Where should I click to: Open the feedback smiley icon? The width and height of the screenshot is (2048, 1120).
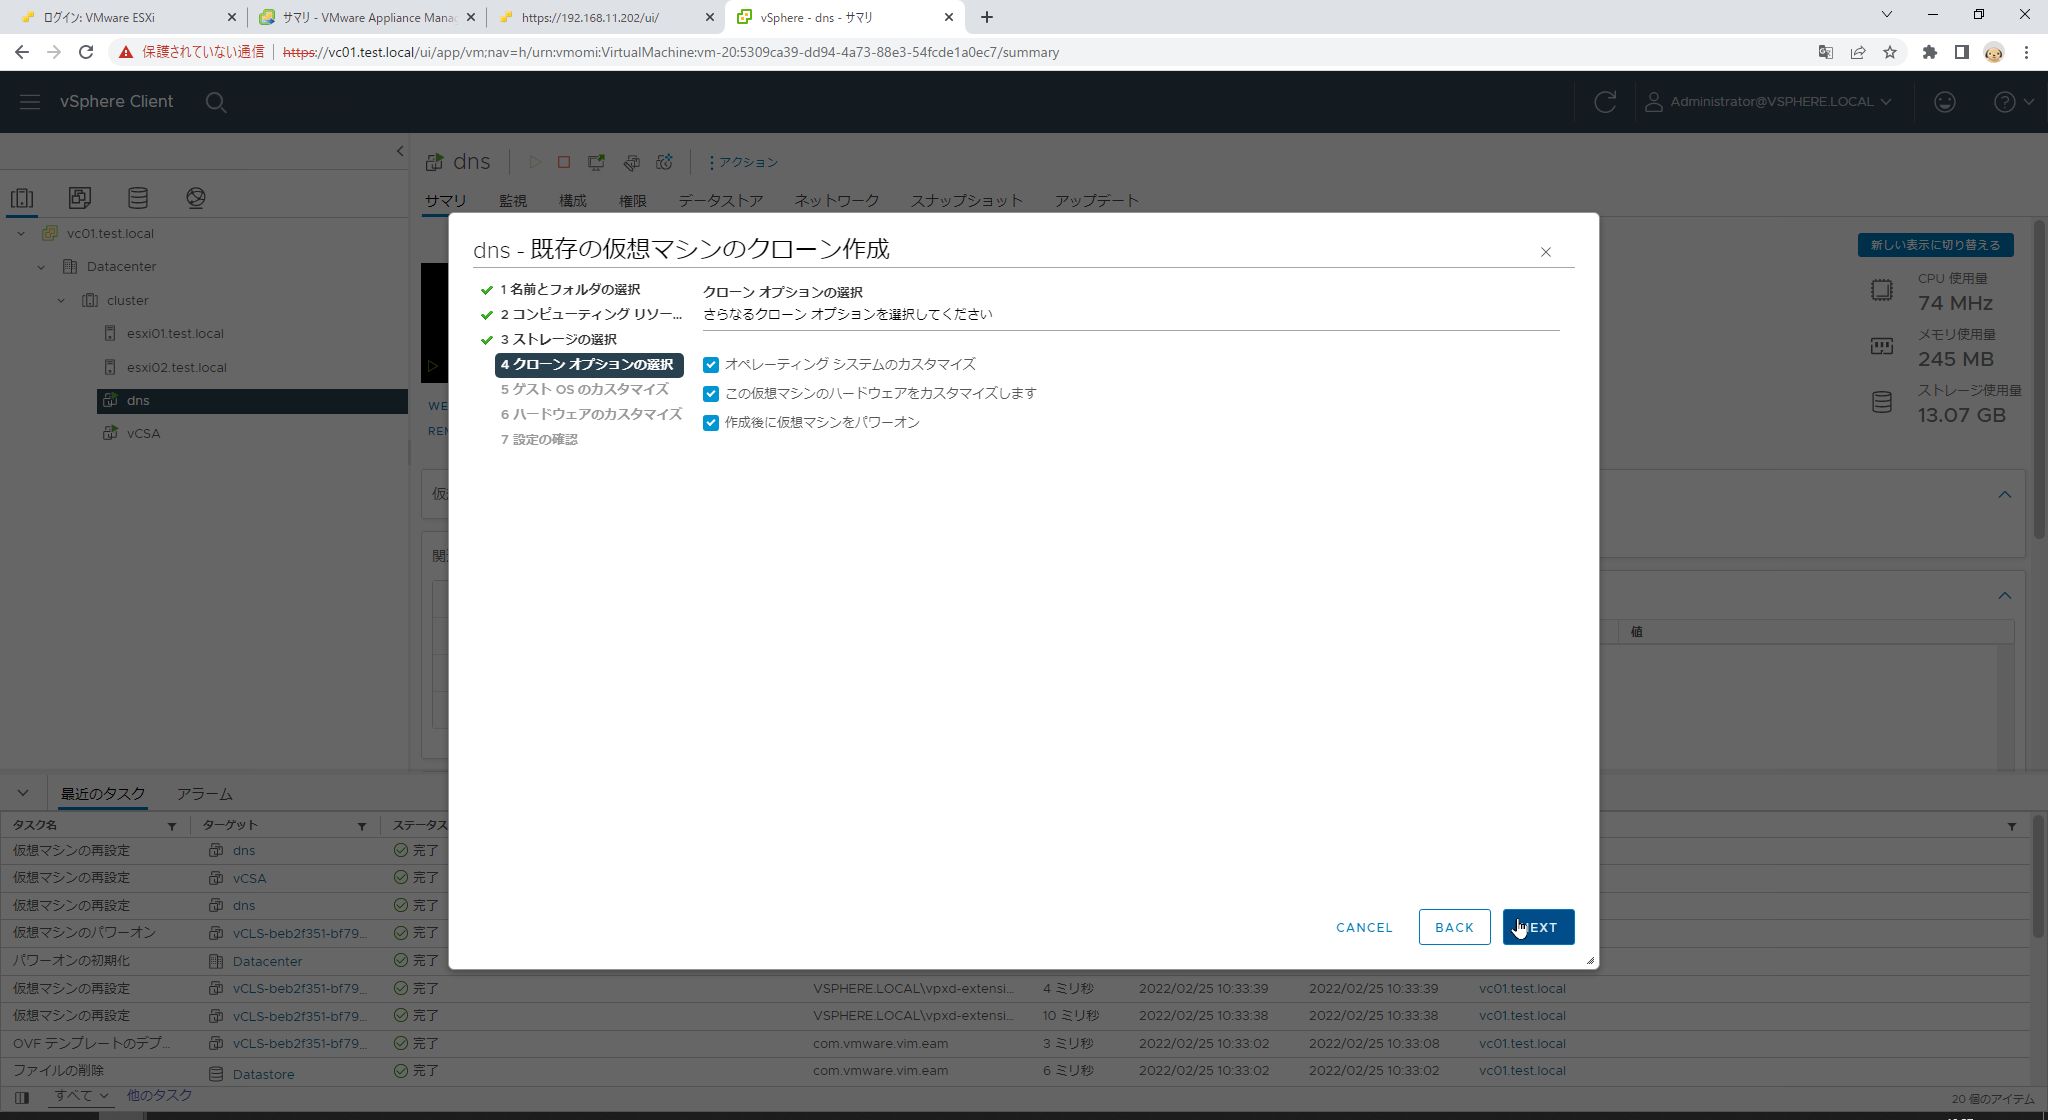click(x=1944, y=102)
